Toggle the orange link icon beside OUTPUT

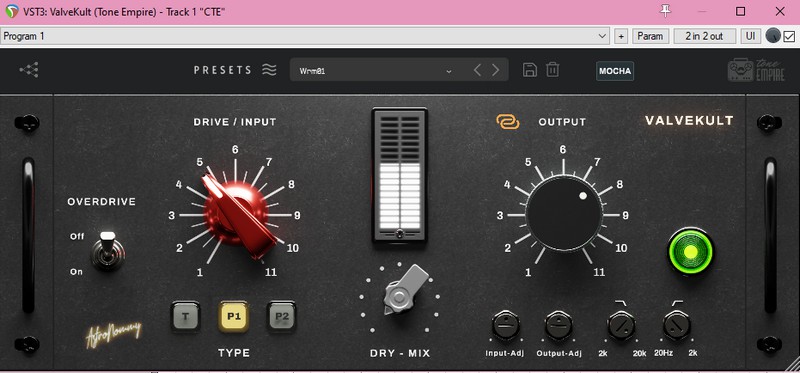coord(508,121)
